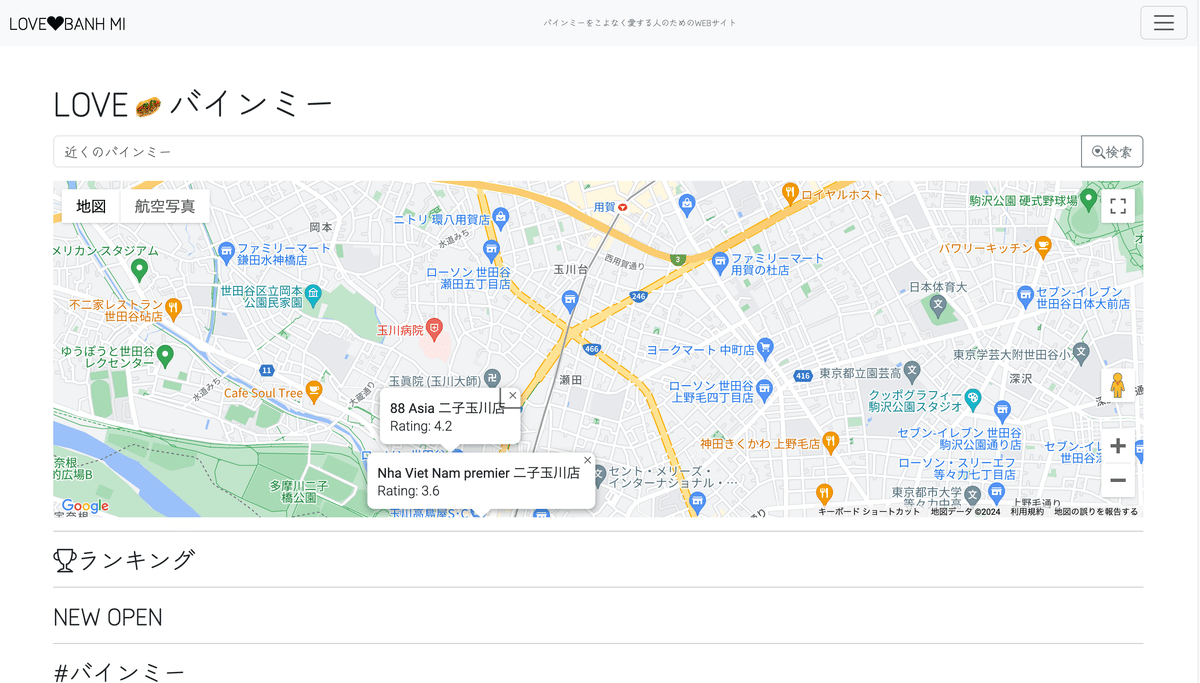Zoom out the map with minus button
1200x683 pixels.
coord(1118,481)
